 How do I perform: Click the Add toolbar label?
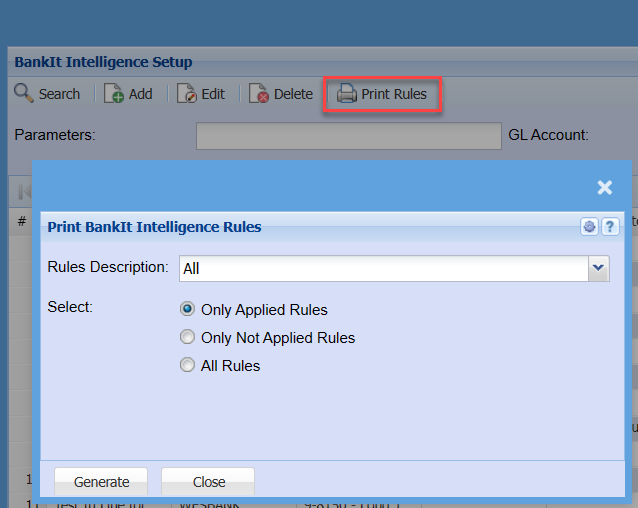click(140, 94)
